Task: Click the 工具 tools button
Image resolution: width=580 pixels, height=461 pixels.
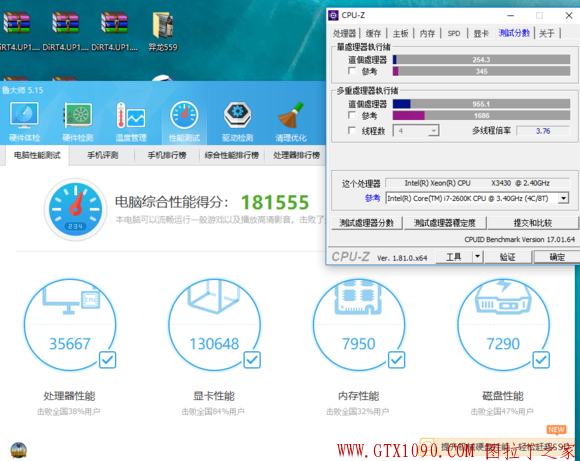Action: tap(454, 256)
